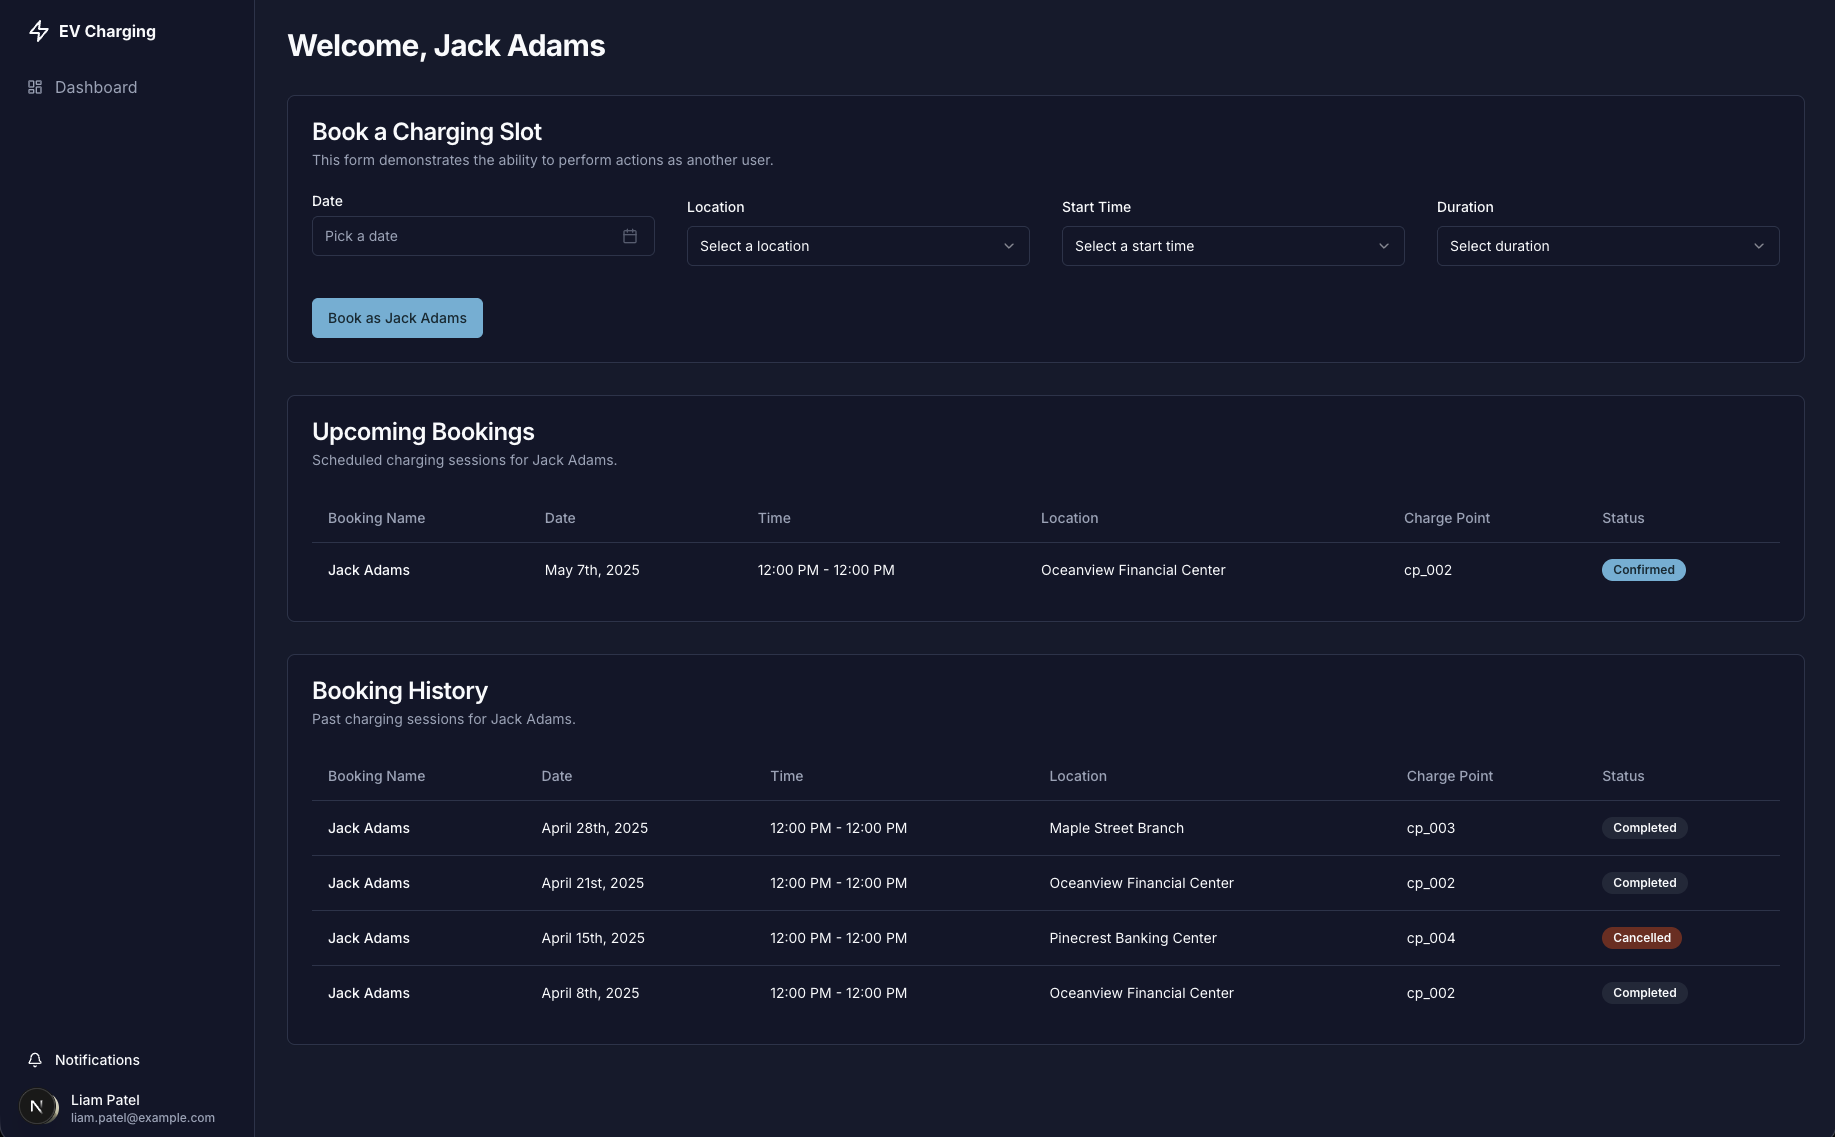The width and height of the screenshot is (1835, 1137).
Task: Click the calendar icon in Date field
Action: coord(630,236)
